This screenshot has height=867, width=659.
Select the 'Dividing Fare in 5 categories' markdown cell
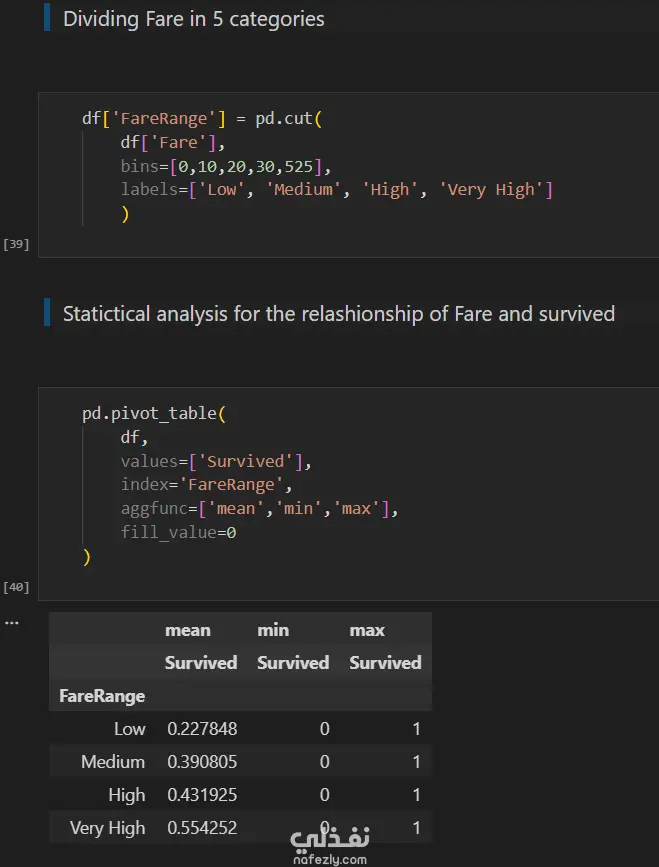coord(194,18)
